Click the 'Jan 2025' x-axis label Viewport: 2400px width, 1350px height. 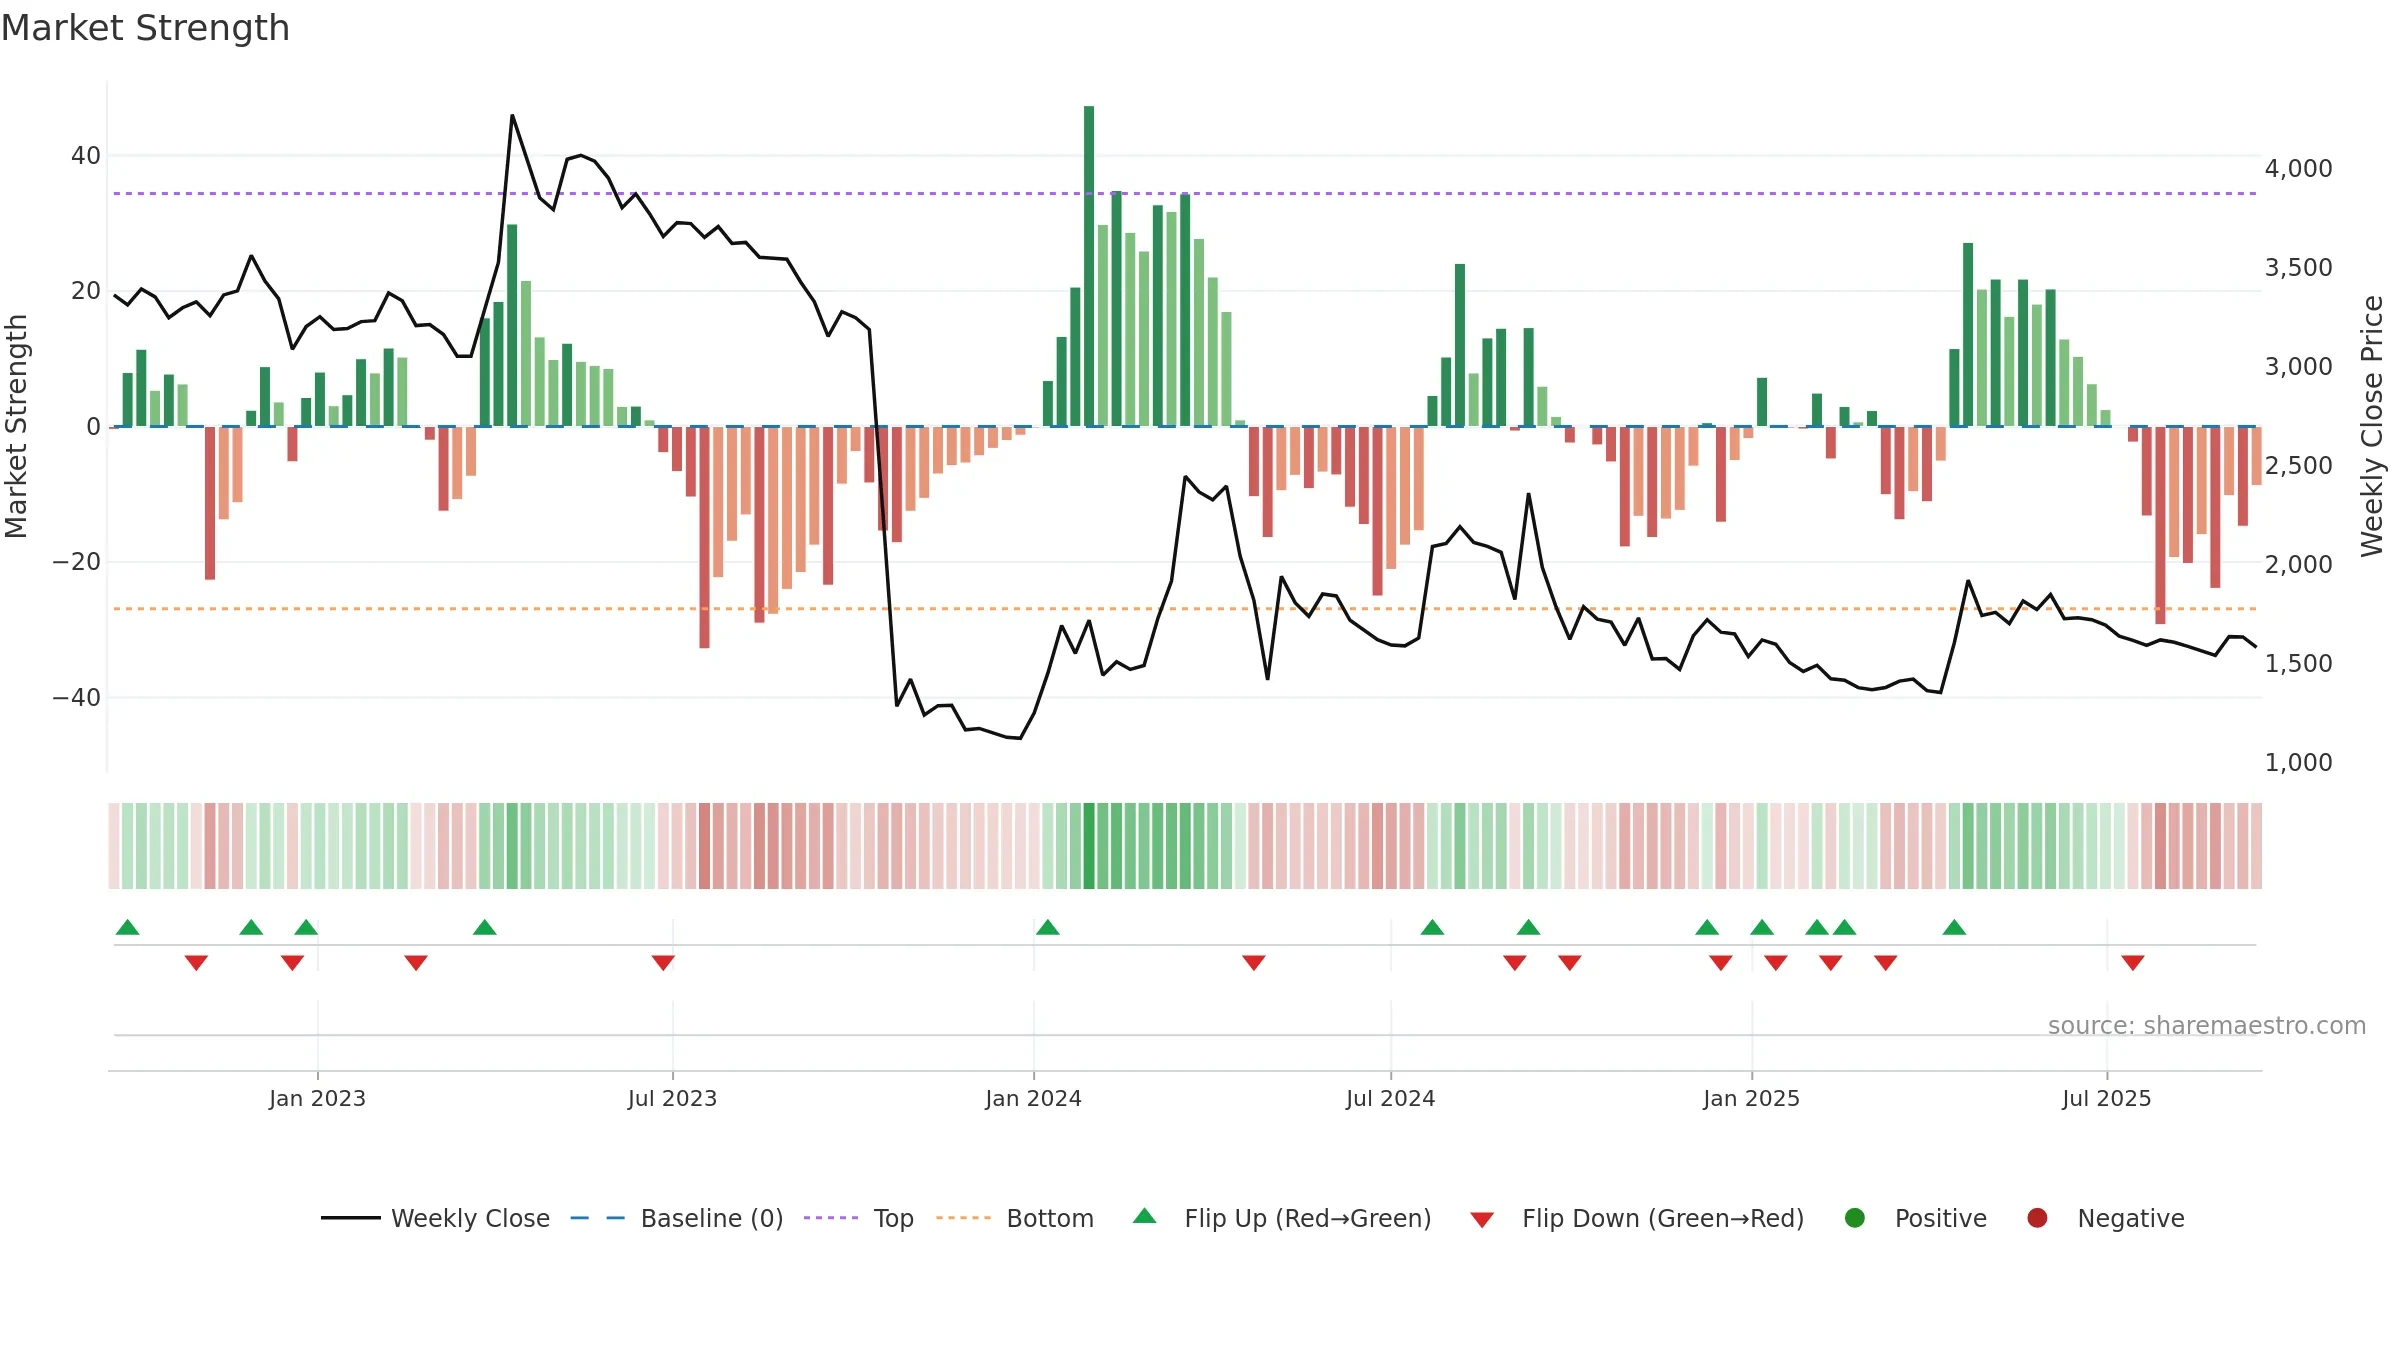click(1751, 1098)
